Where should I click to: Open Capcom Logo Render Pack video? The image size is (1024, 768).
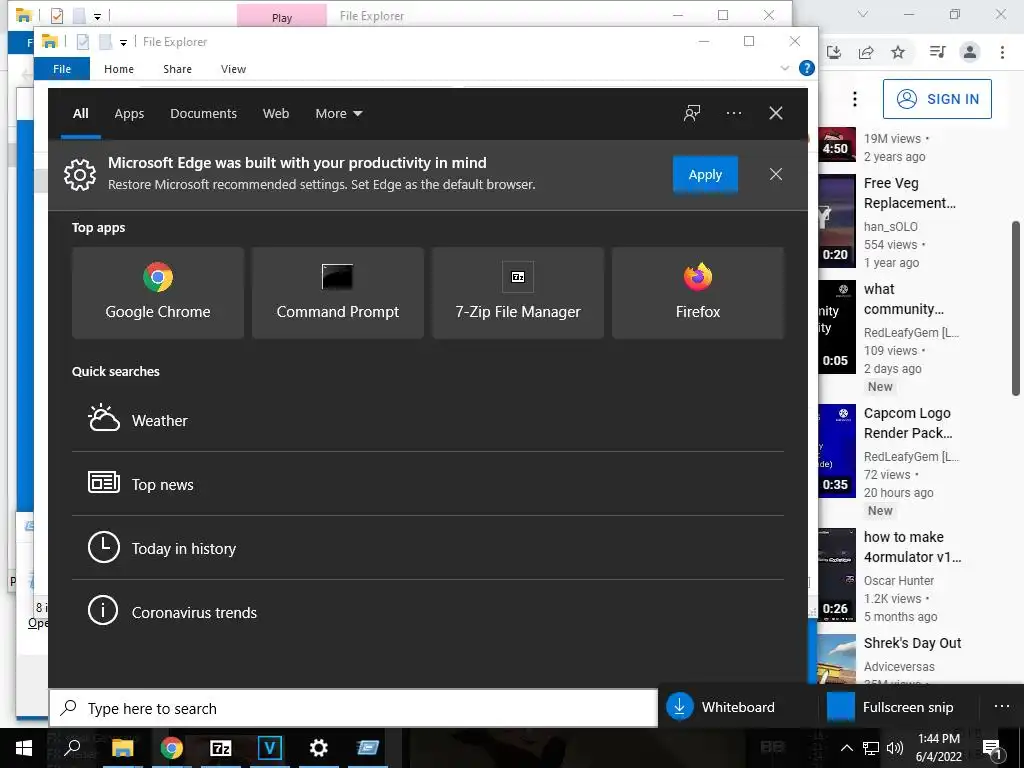908,423
